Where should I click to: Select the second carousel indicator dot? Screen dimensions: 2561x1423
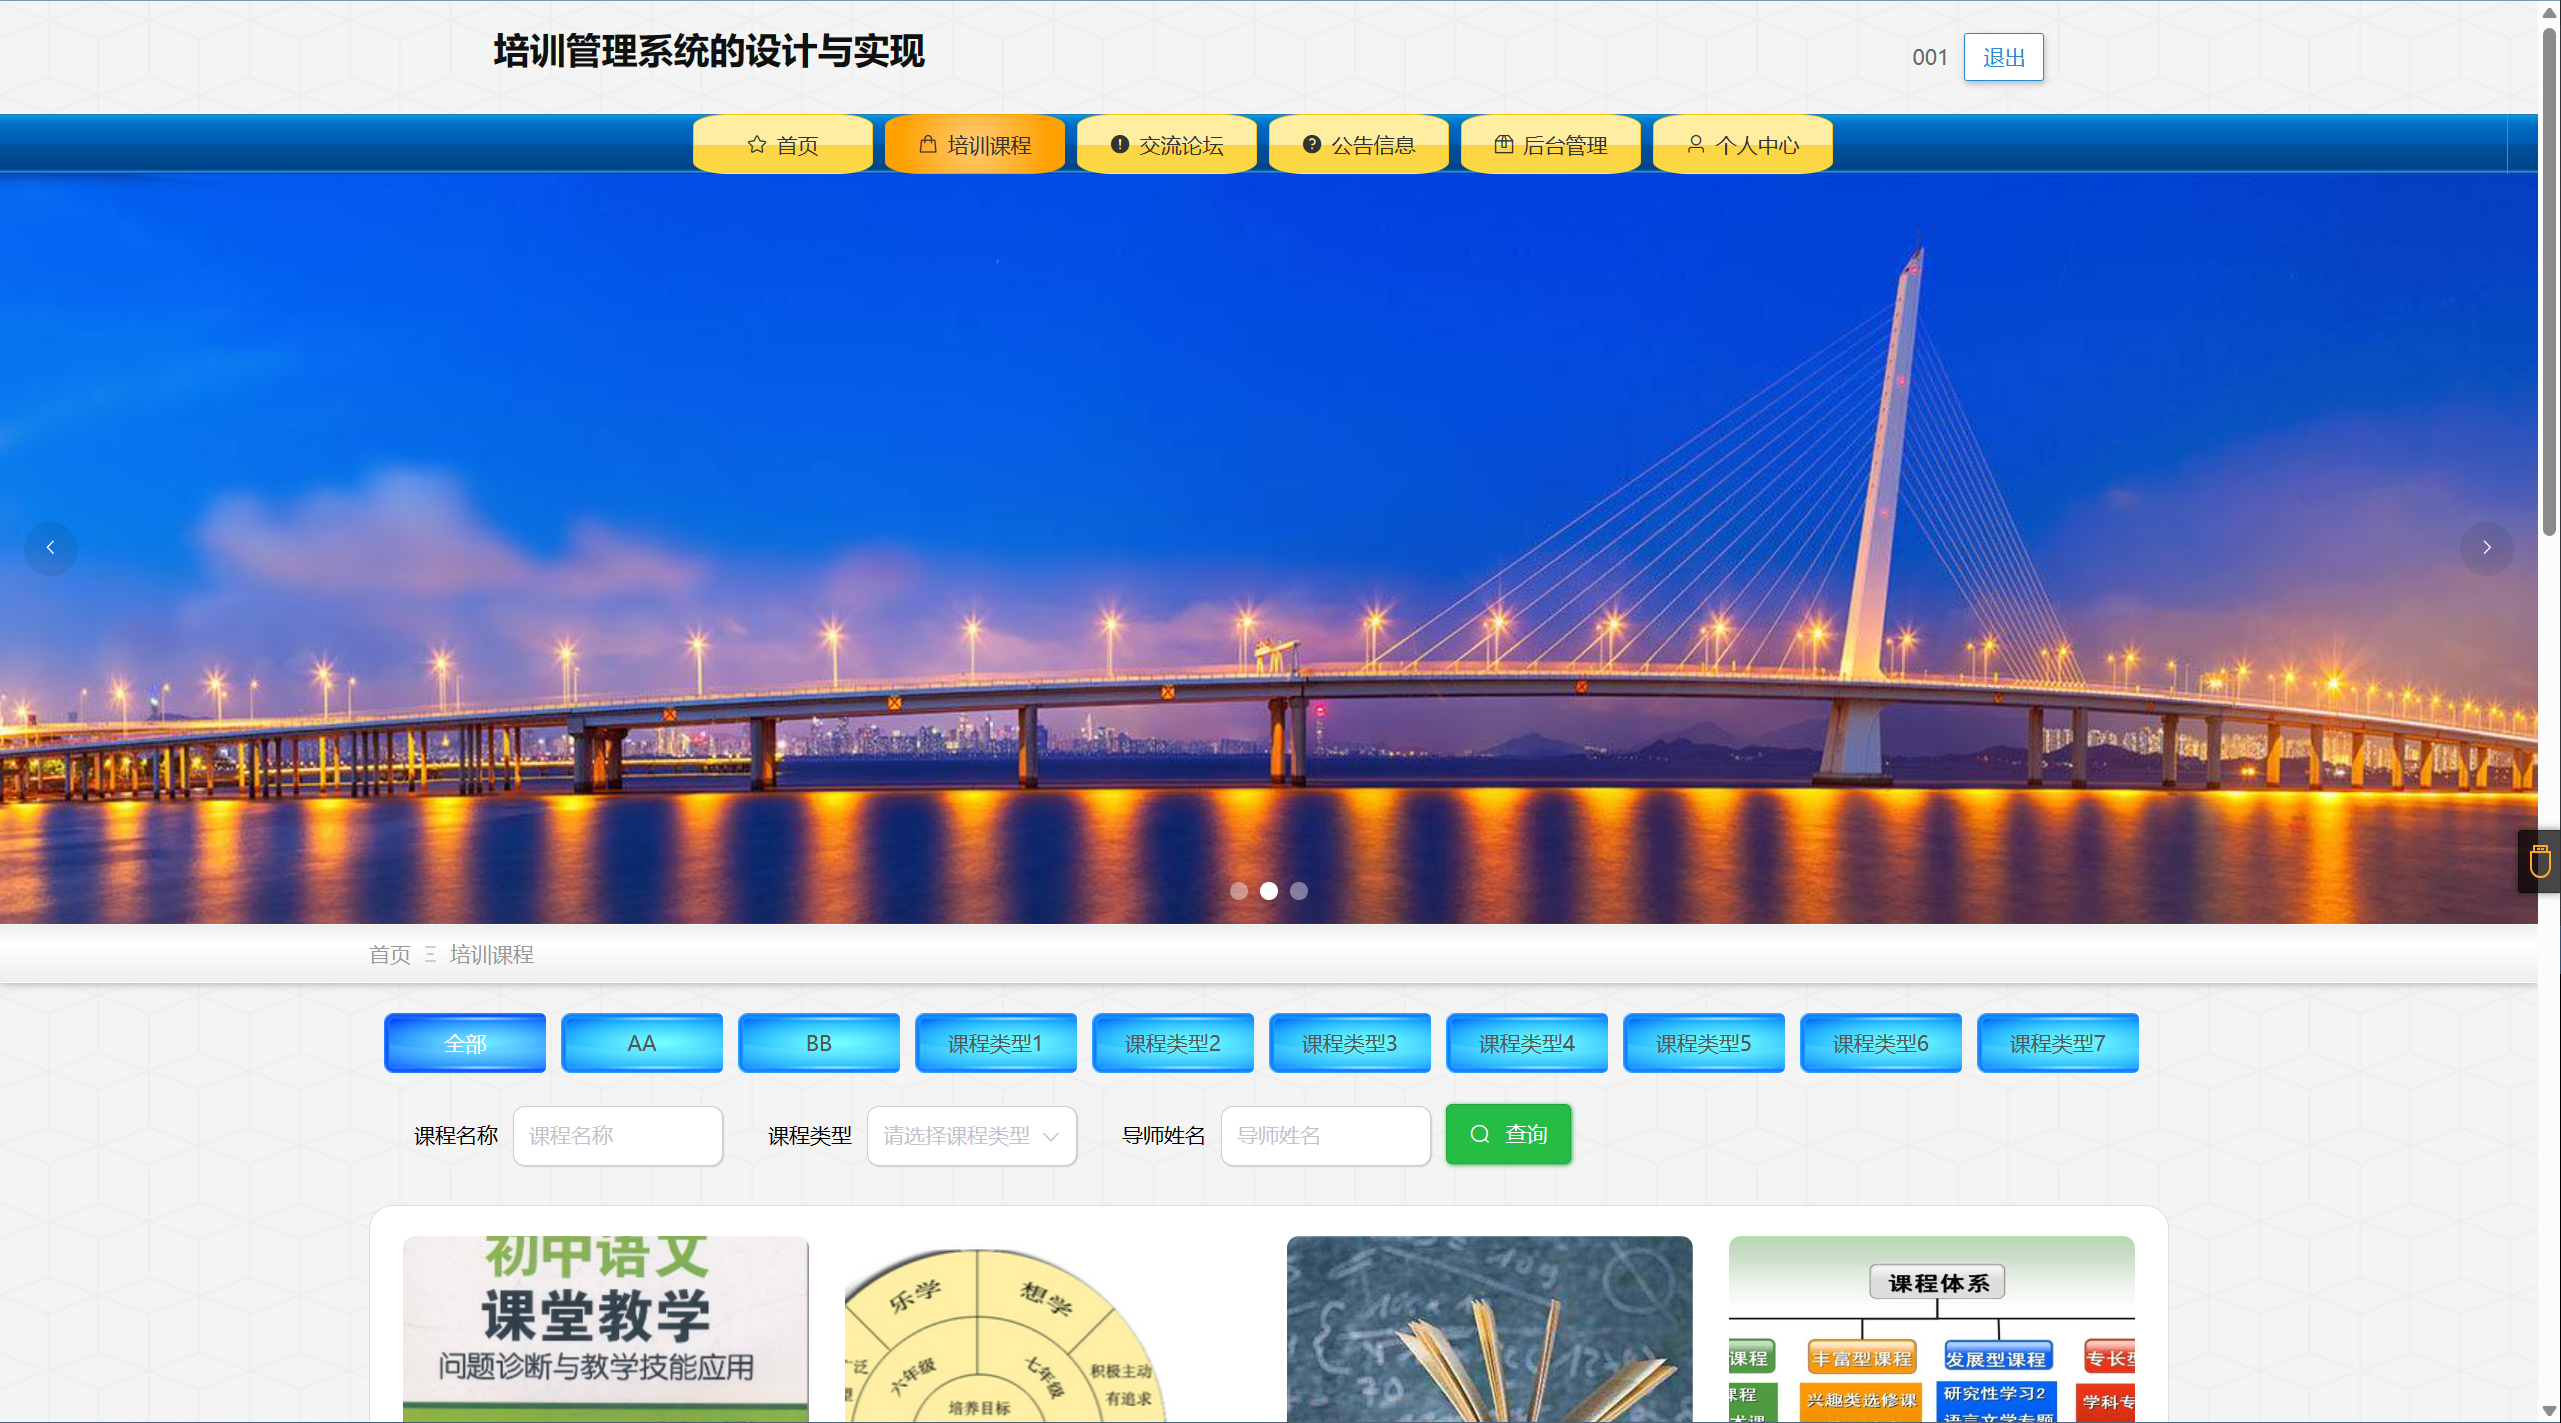coord(1268,891)
